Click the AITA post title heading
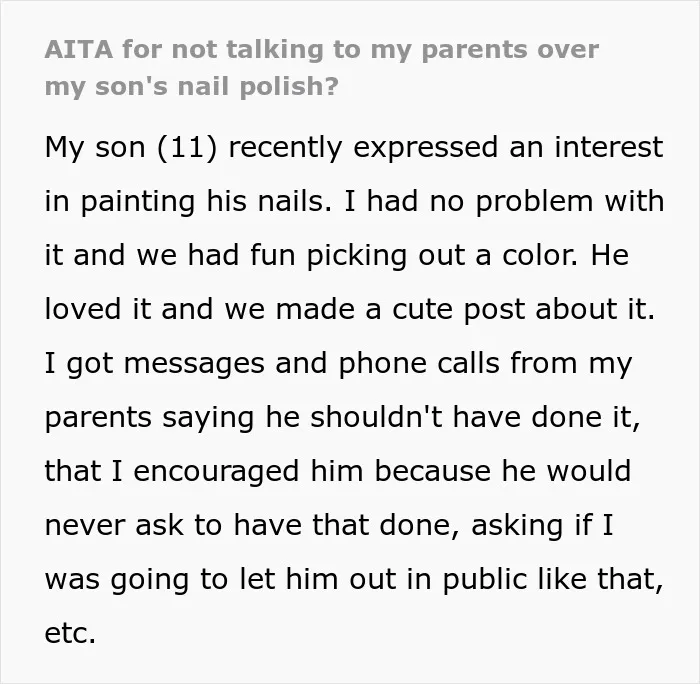The height and width of the screenshot is (684, 700). [321, 68]
